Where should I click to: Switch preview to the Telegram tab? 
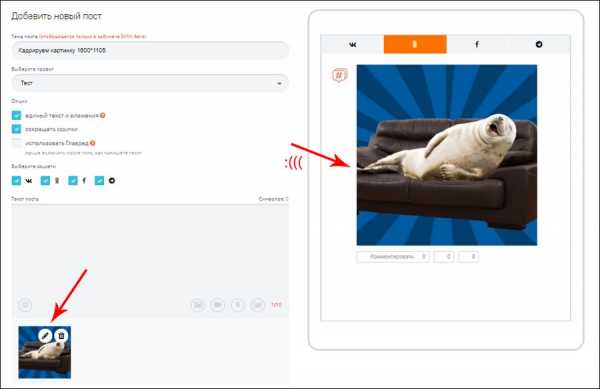click(x=539, y=44)
